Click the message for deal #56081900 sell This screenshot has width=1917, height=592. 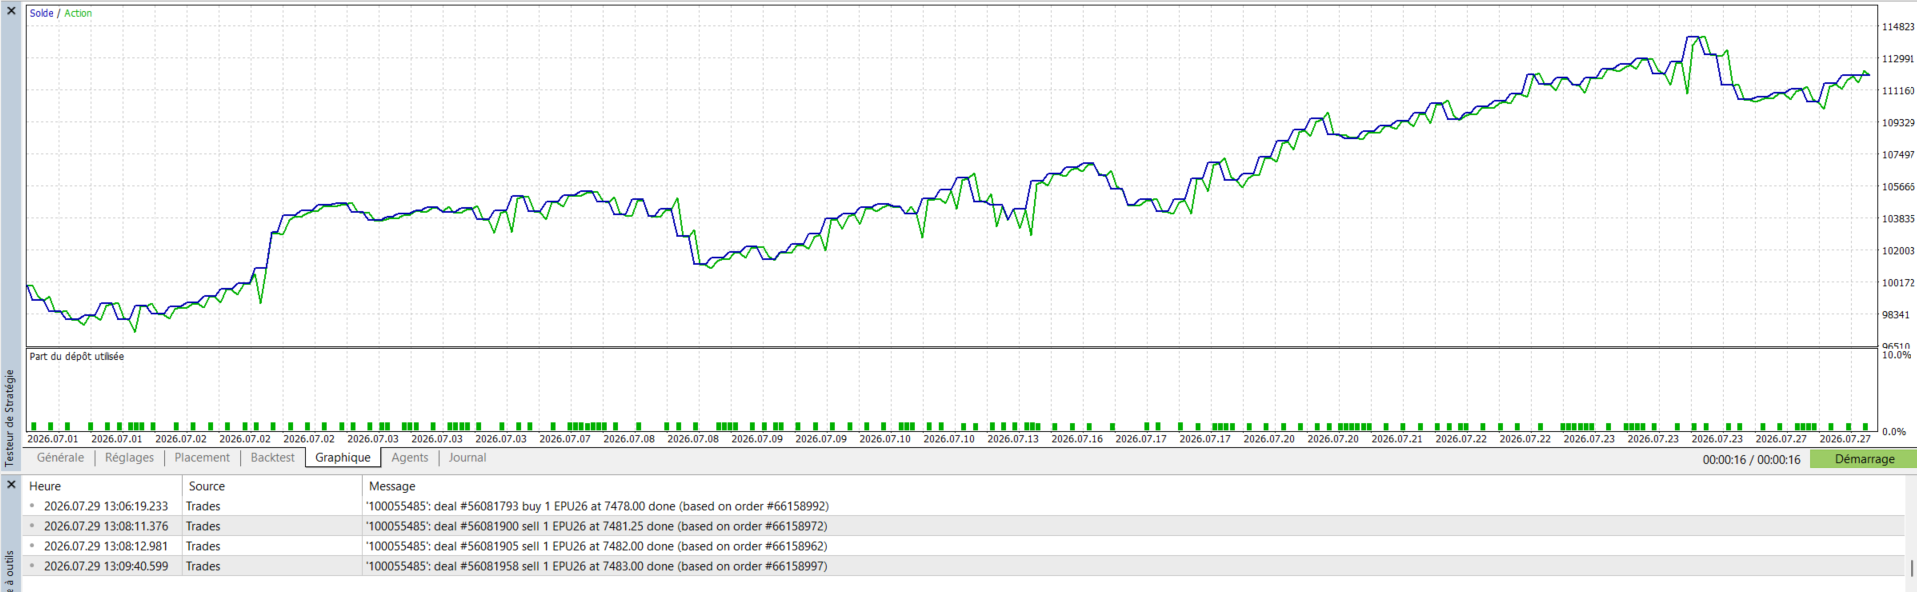(596, 526)
